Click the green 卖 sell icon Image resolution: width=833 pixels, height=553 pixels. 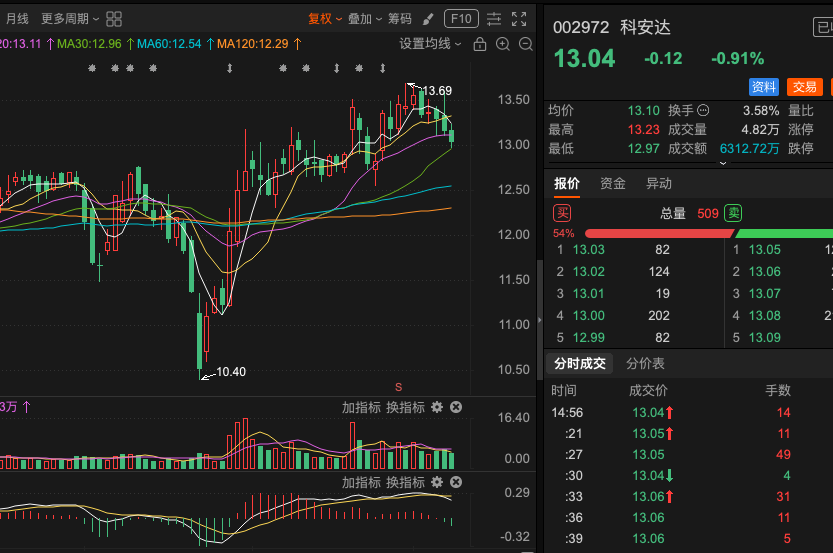pyautogui.click(x=733, y=214)
